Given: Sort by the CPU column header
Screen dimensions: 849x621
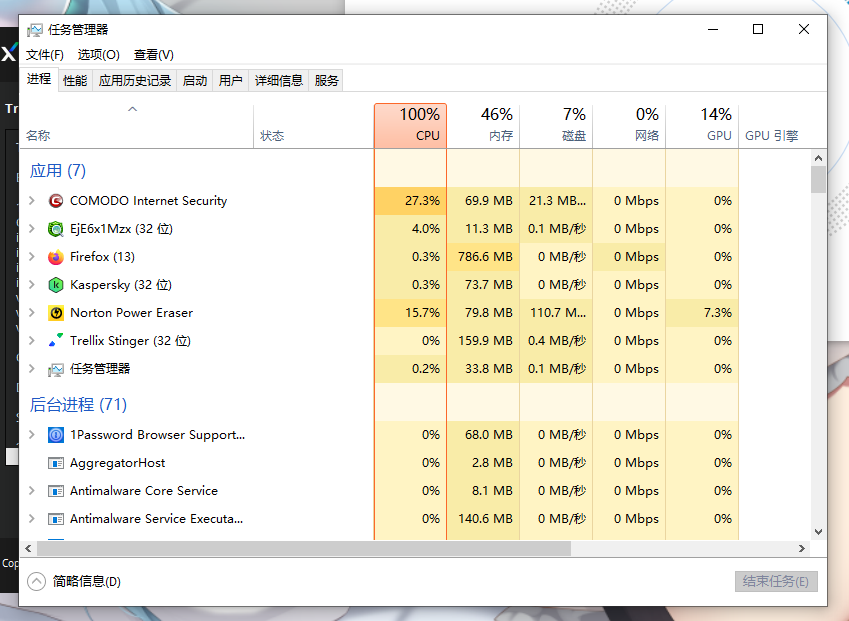Looking at the screenshot, I should (410, 126).
